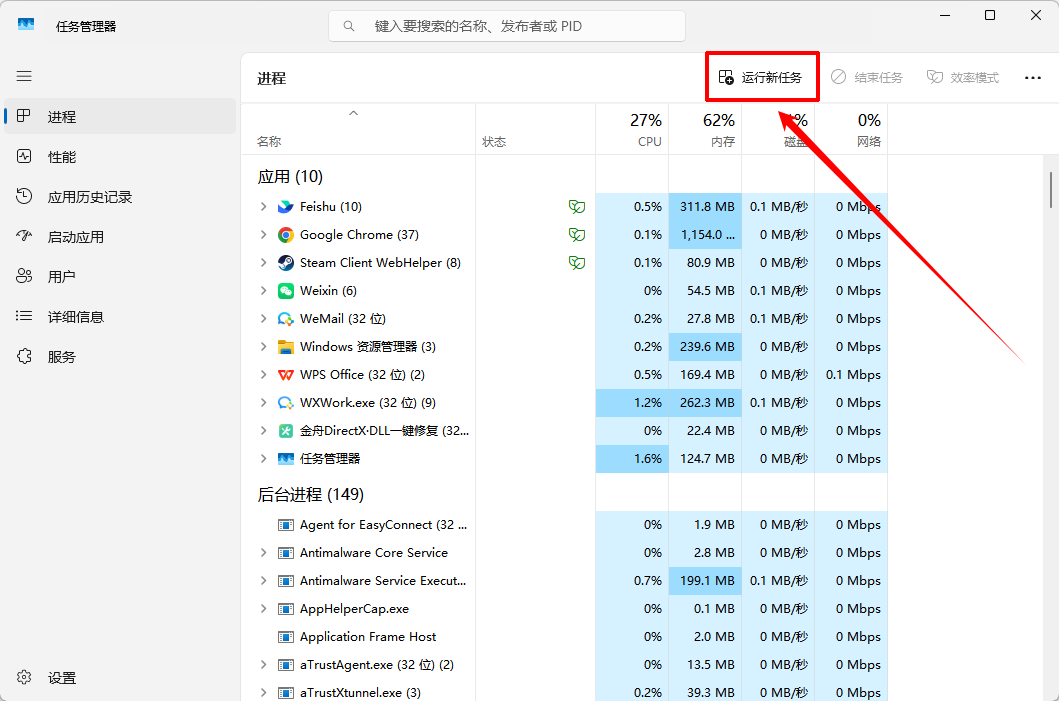Click the 1,154.0 memory value for Chrome
Image resolution: width=1059 pixels, height=701 pixels.
[707, 235]
